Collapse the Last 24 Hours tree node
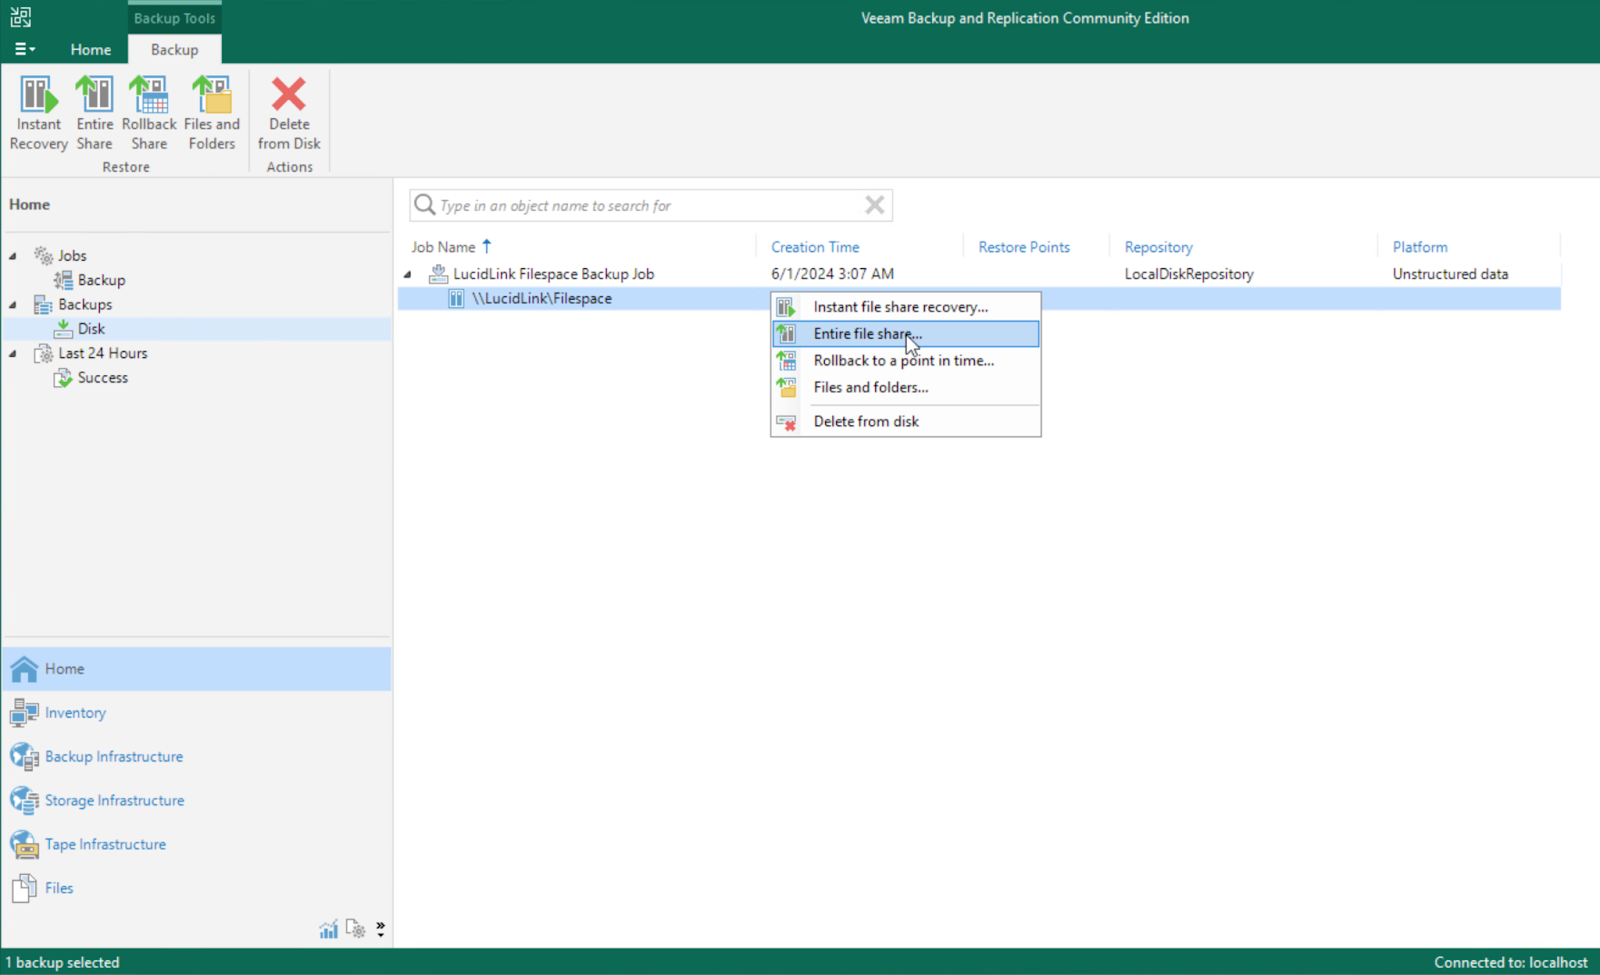Screen dimensions: 1600x975 point(13,354)
